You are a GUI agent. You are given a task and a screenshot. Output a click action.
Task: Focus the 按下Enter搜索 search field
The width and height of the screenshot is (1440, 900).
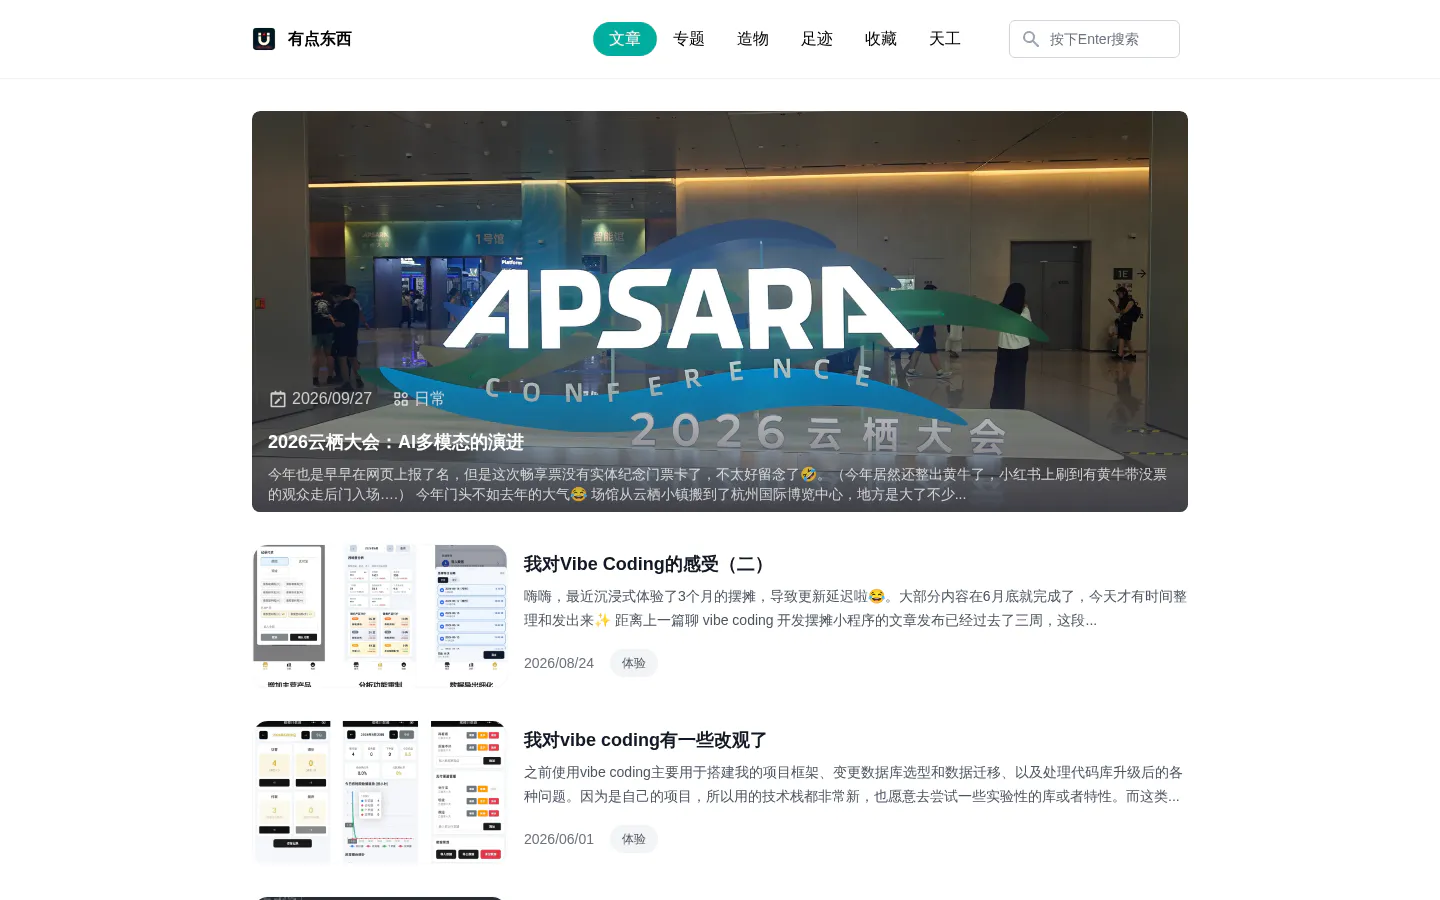coord(1094,39)
